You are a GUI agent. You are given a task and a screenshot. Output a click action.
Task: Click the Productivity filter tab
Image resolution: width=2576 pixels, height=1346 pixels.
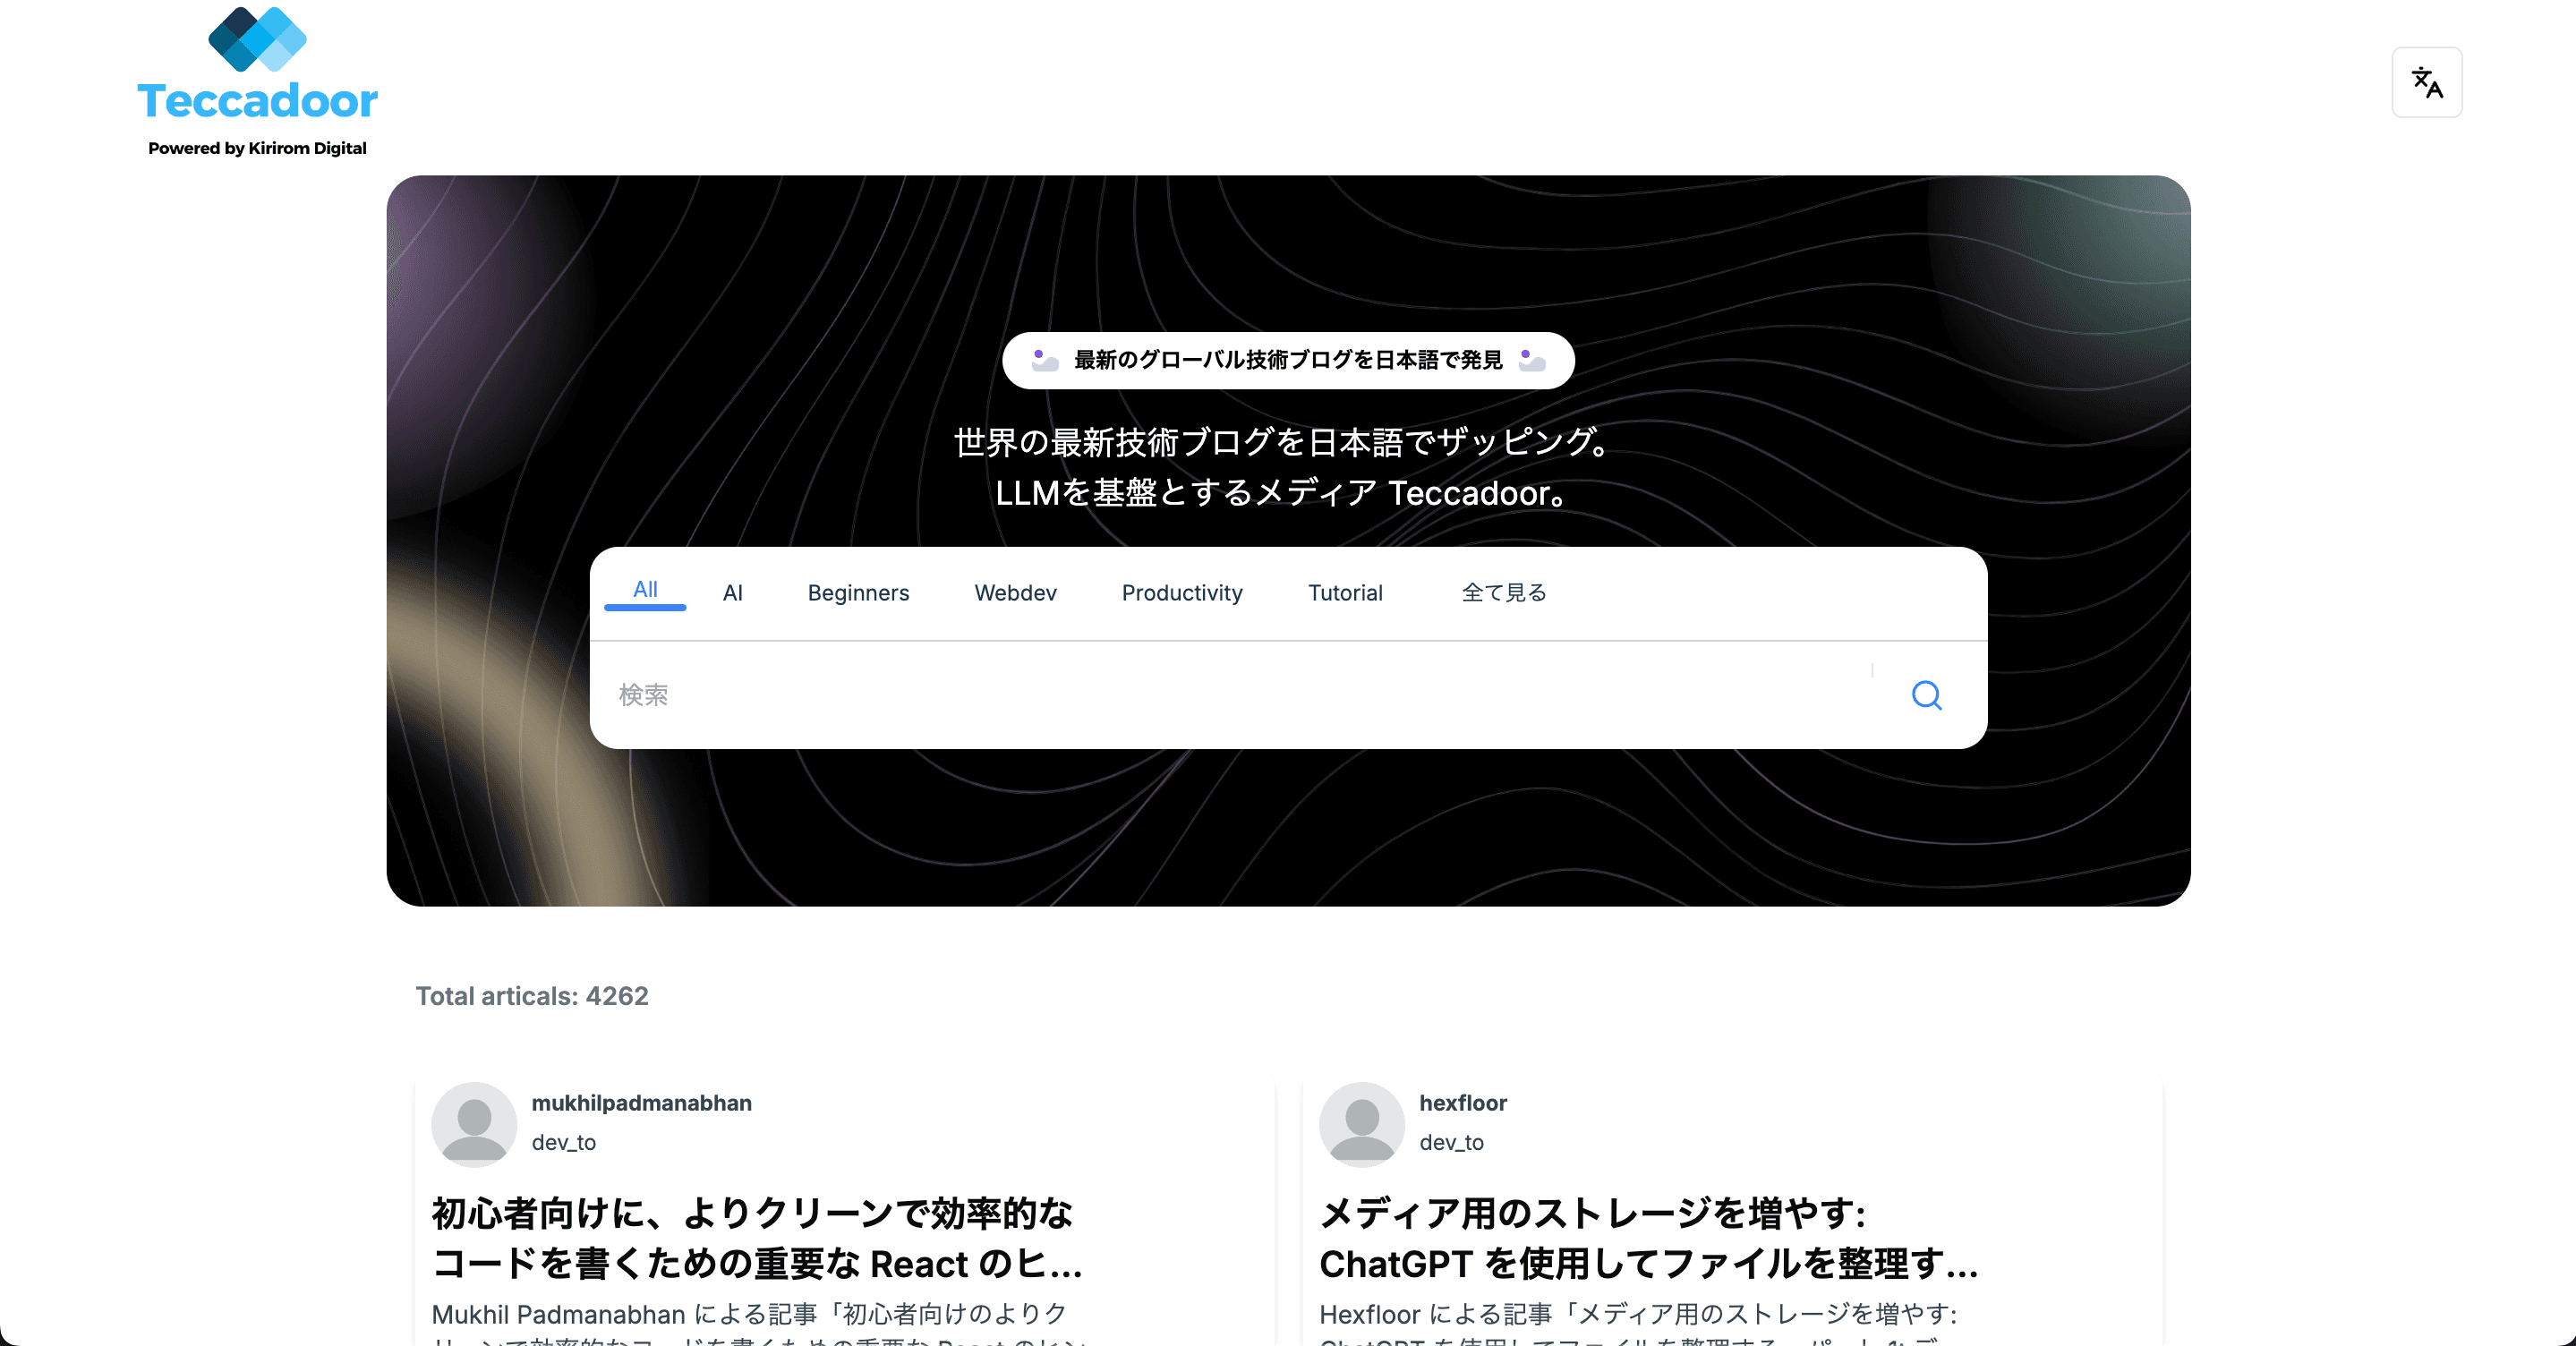pos(1182,592)
